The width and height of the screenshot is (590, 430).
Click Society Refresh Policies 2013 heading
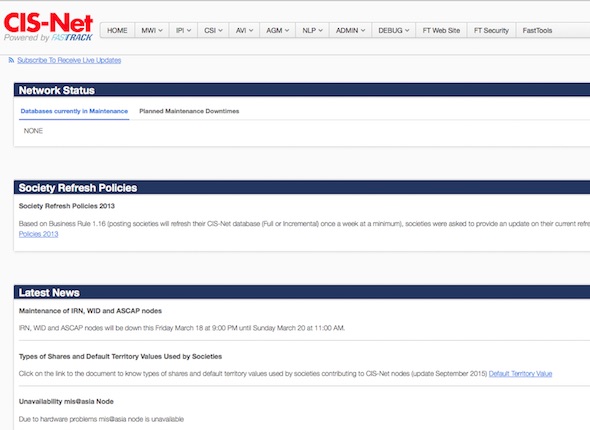pyautogui.click(x=67, y=206)
